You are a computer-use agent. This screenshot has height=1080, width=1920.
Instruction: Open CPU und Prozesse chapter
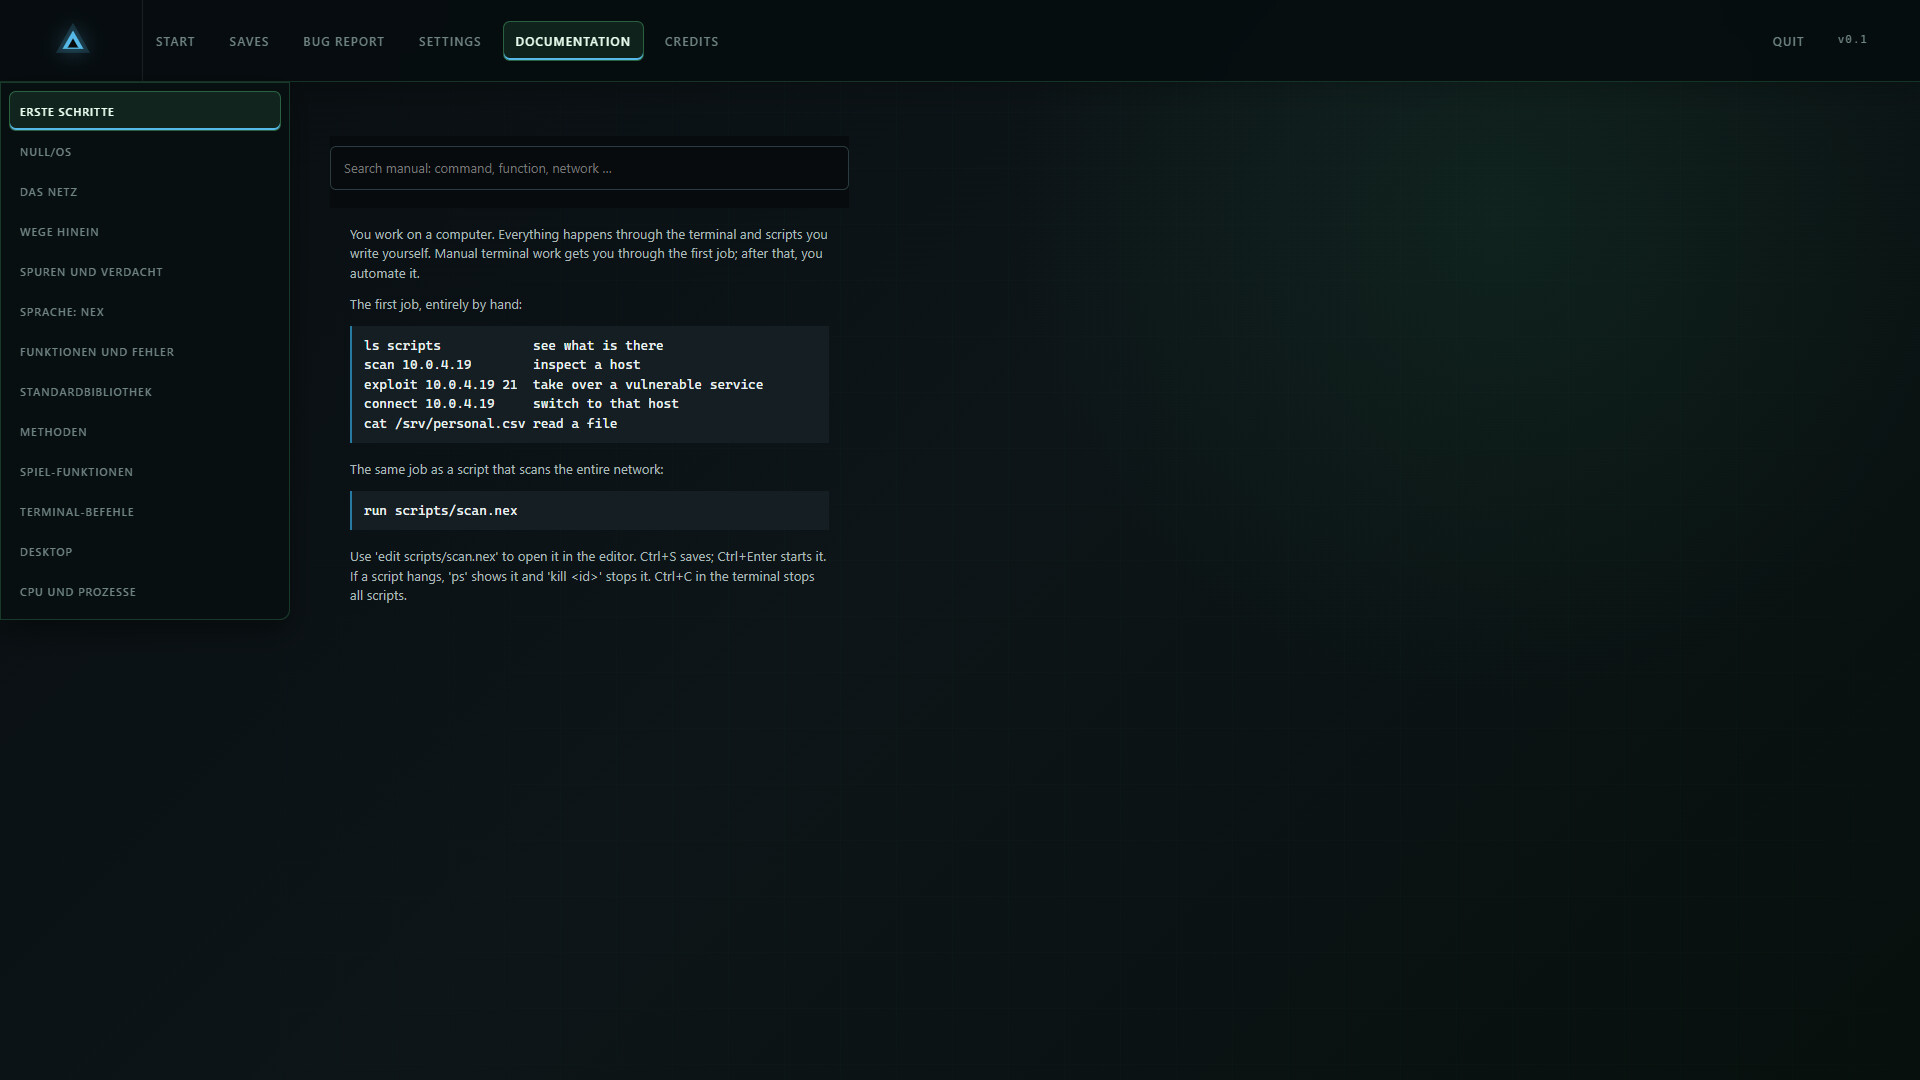(x=145, y=592)
